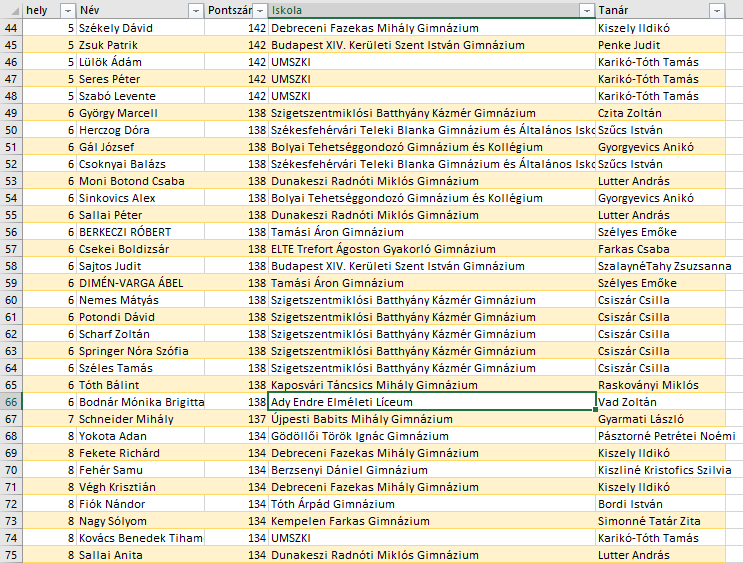Select row header 75
Image resolution: width=743 pixels, height=563 pixels.
[11, 555]
